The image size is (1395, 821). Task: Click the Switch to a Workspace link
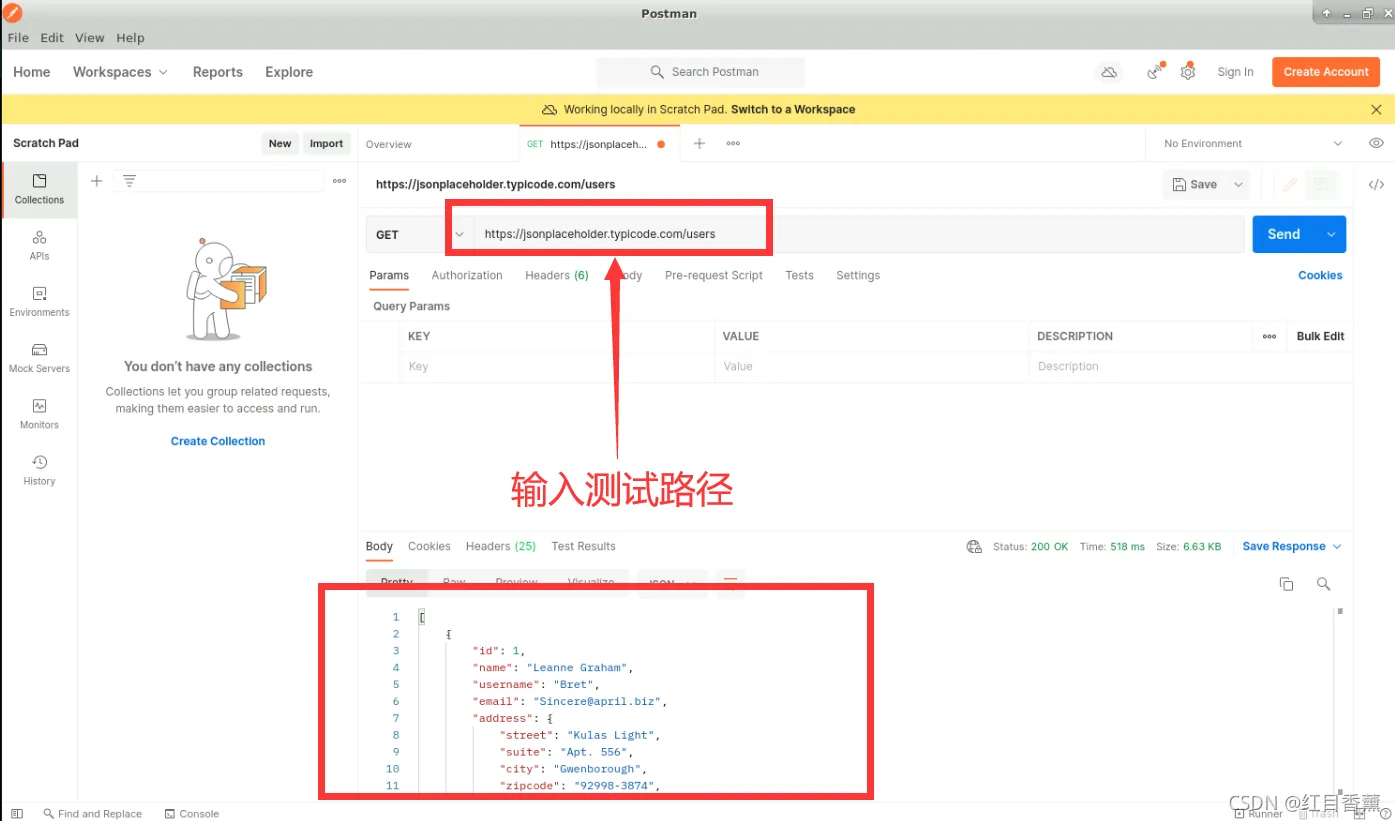point(793,110)
